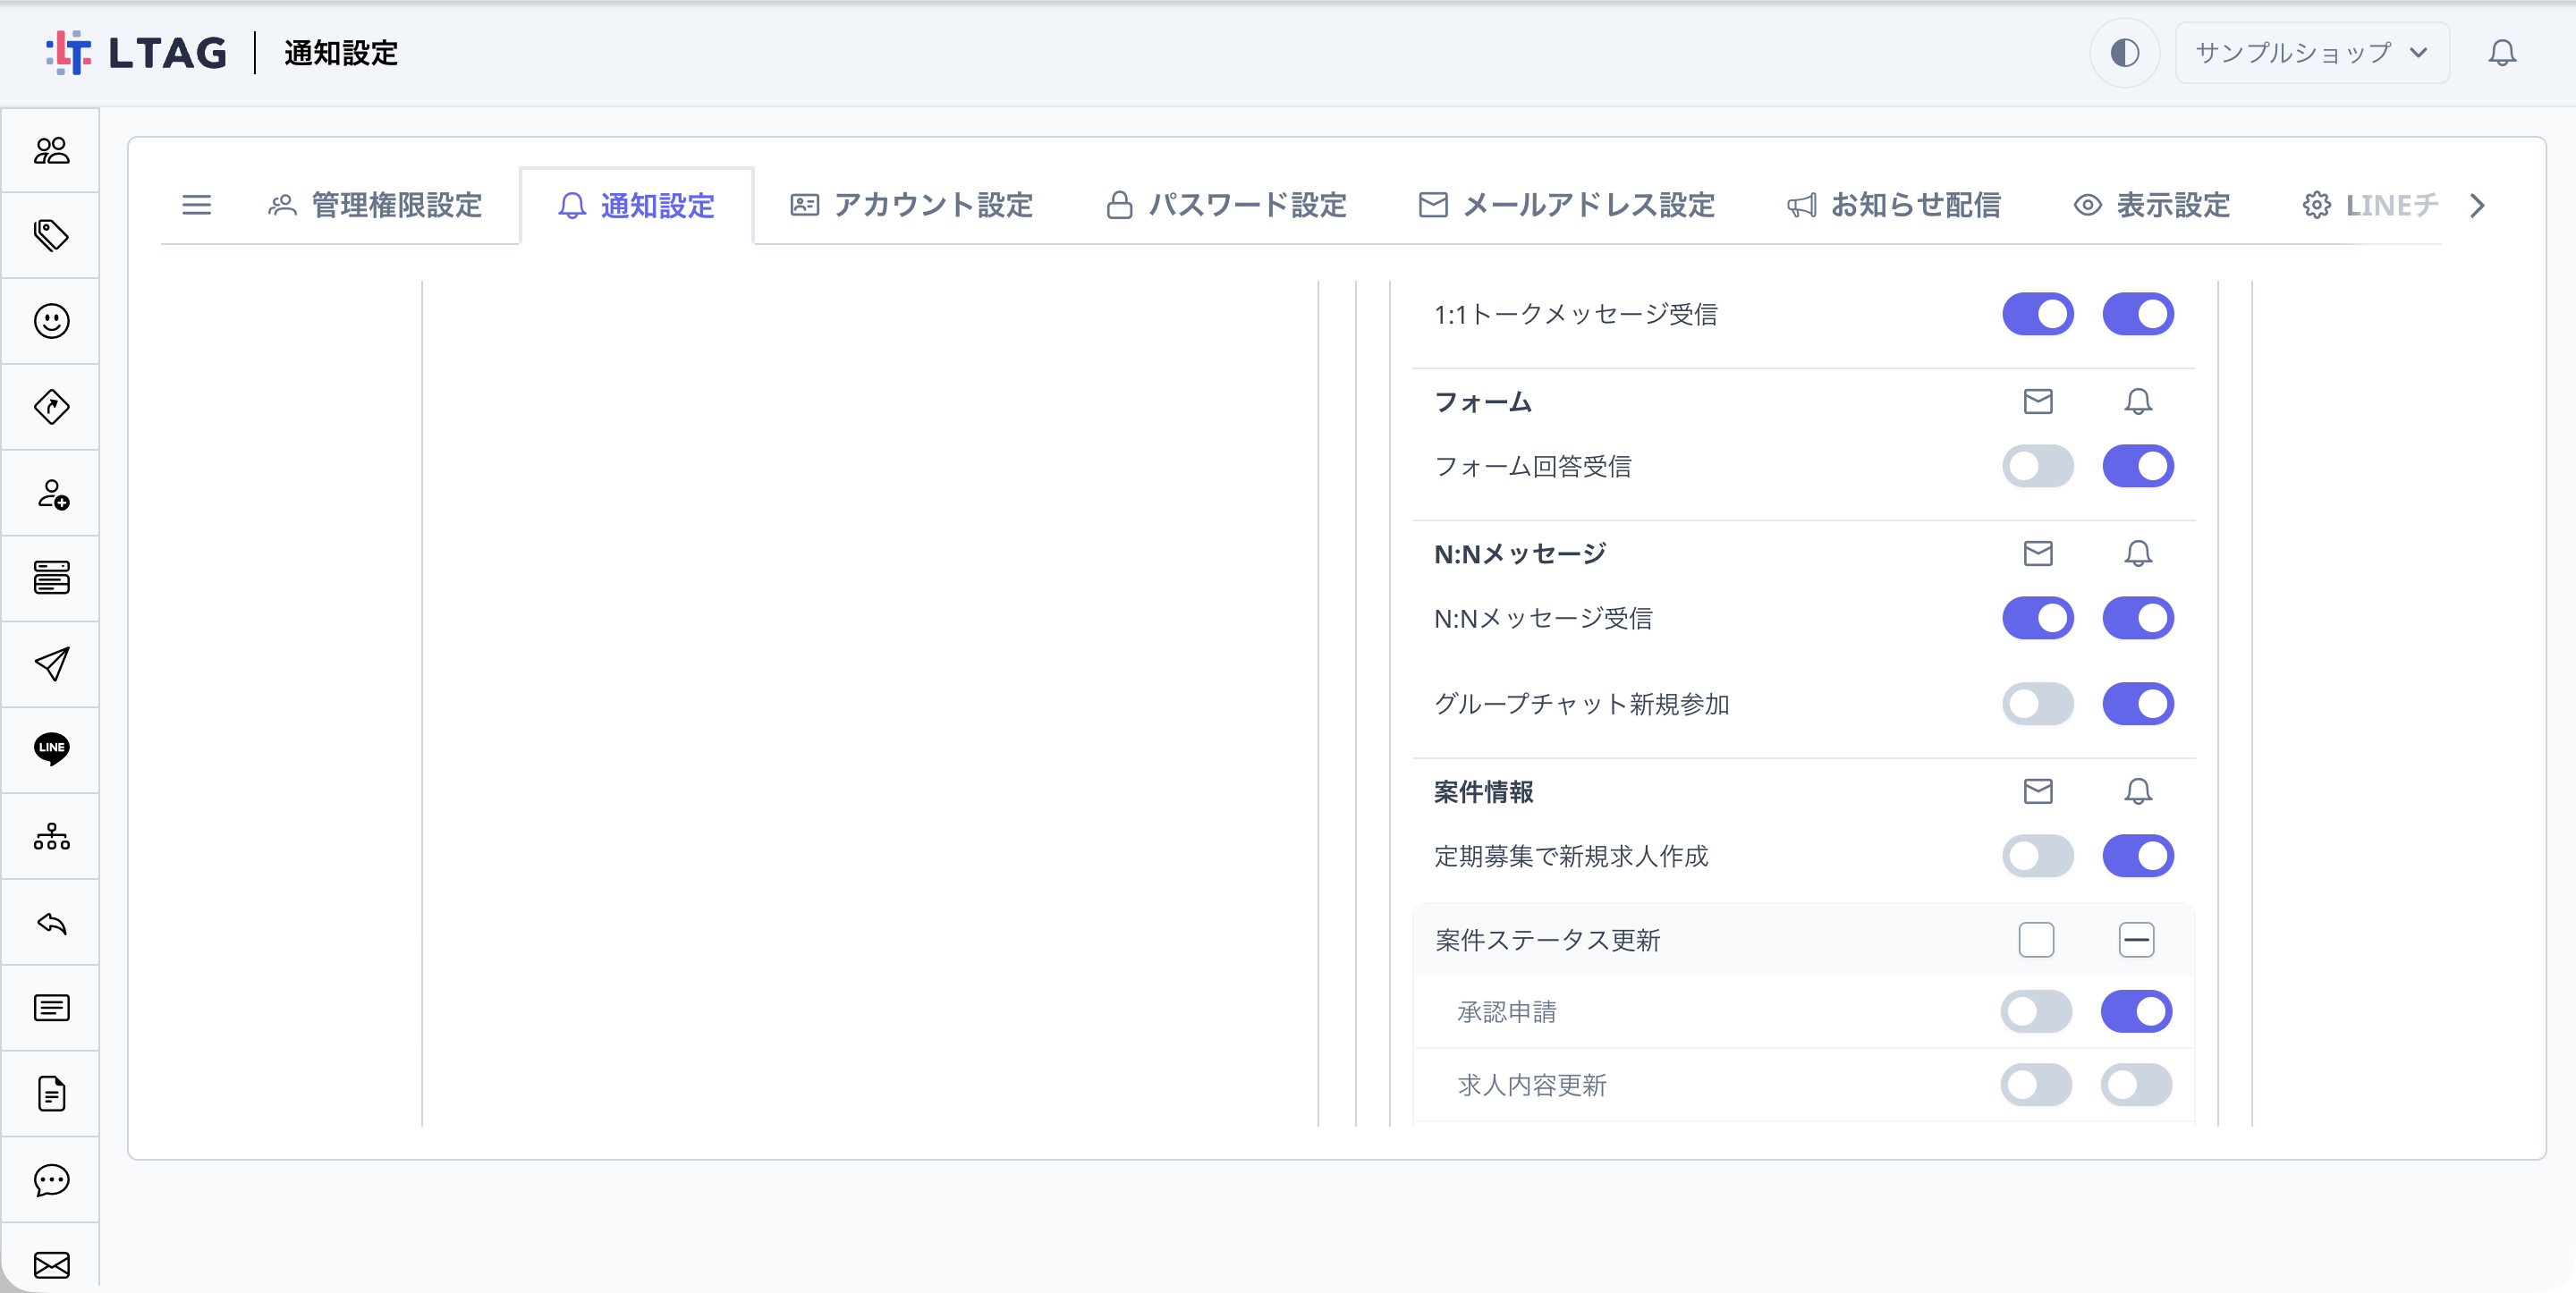Image resolution: width=2576 pixels, height=1293 pixels.
Task: Switch to お知らせ配信 tab
Action: (1893, 205)
